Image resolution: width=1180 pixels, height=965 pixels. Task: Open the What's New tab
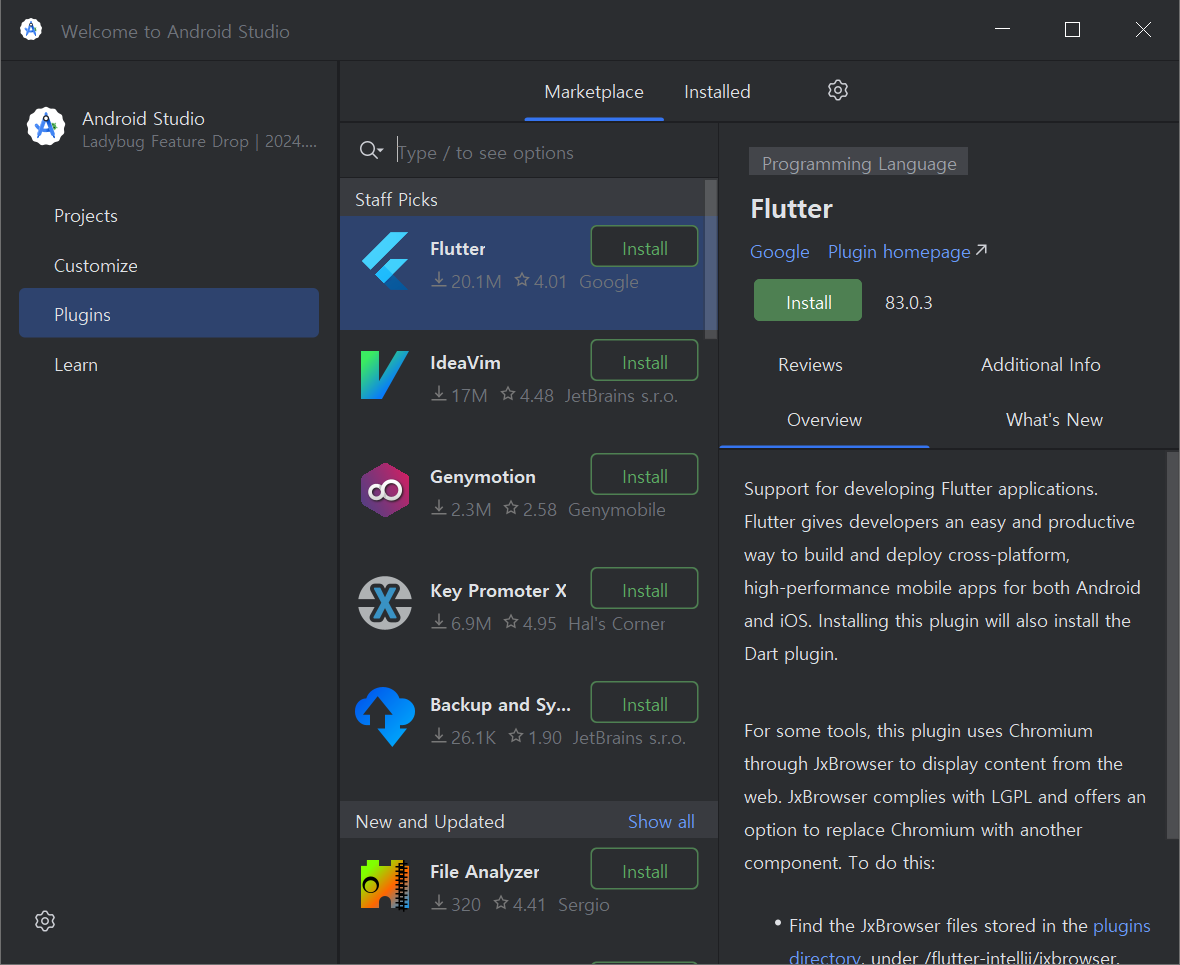pos(1054,420)
